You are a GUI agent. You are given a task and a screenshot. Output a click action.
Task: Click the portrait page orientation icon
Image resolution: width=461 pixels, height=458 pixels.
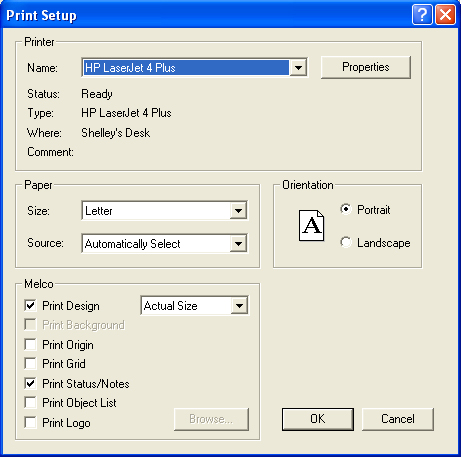click(x=311, y=225)
